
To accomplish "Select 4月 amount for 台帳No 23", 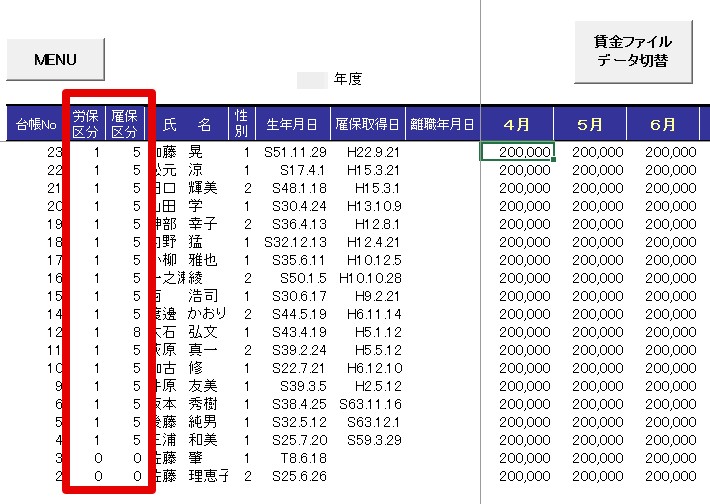I will click(517, 152).
